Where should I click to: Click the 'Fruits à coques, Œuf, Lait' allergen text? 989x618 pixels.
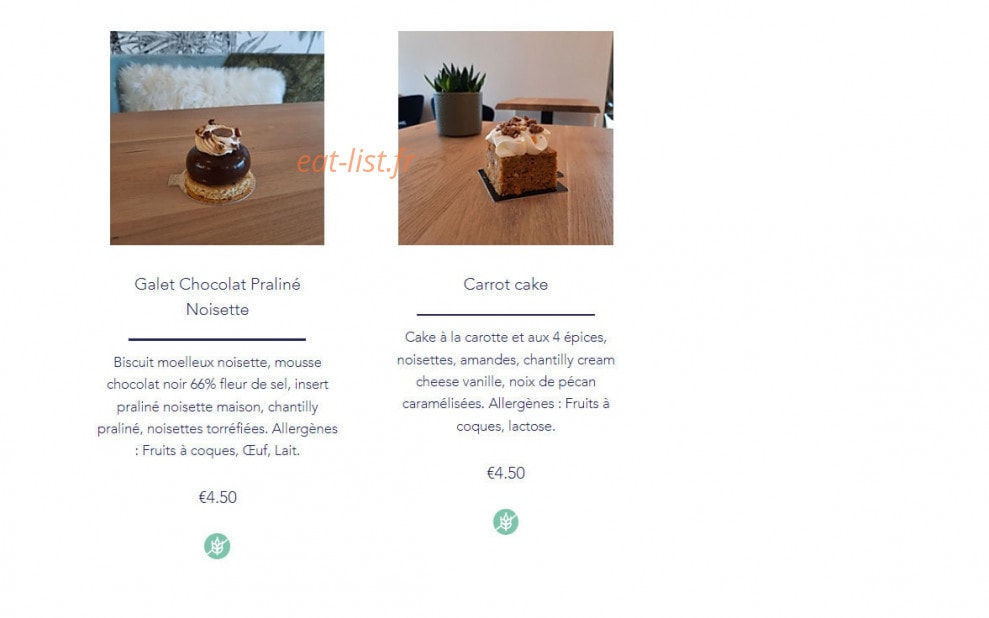[221, 451]
